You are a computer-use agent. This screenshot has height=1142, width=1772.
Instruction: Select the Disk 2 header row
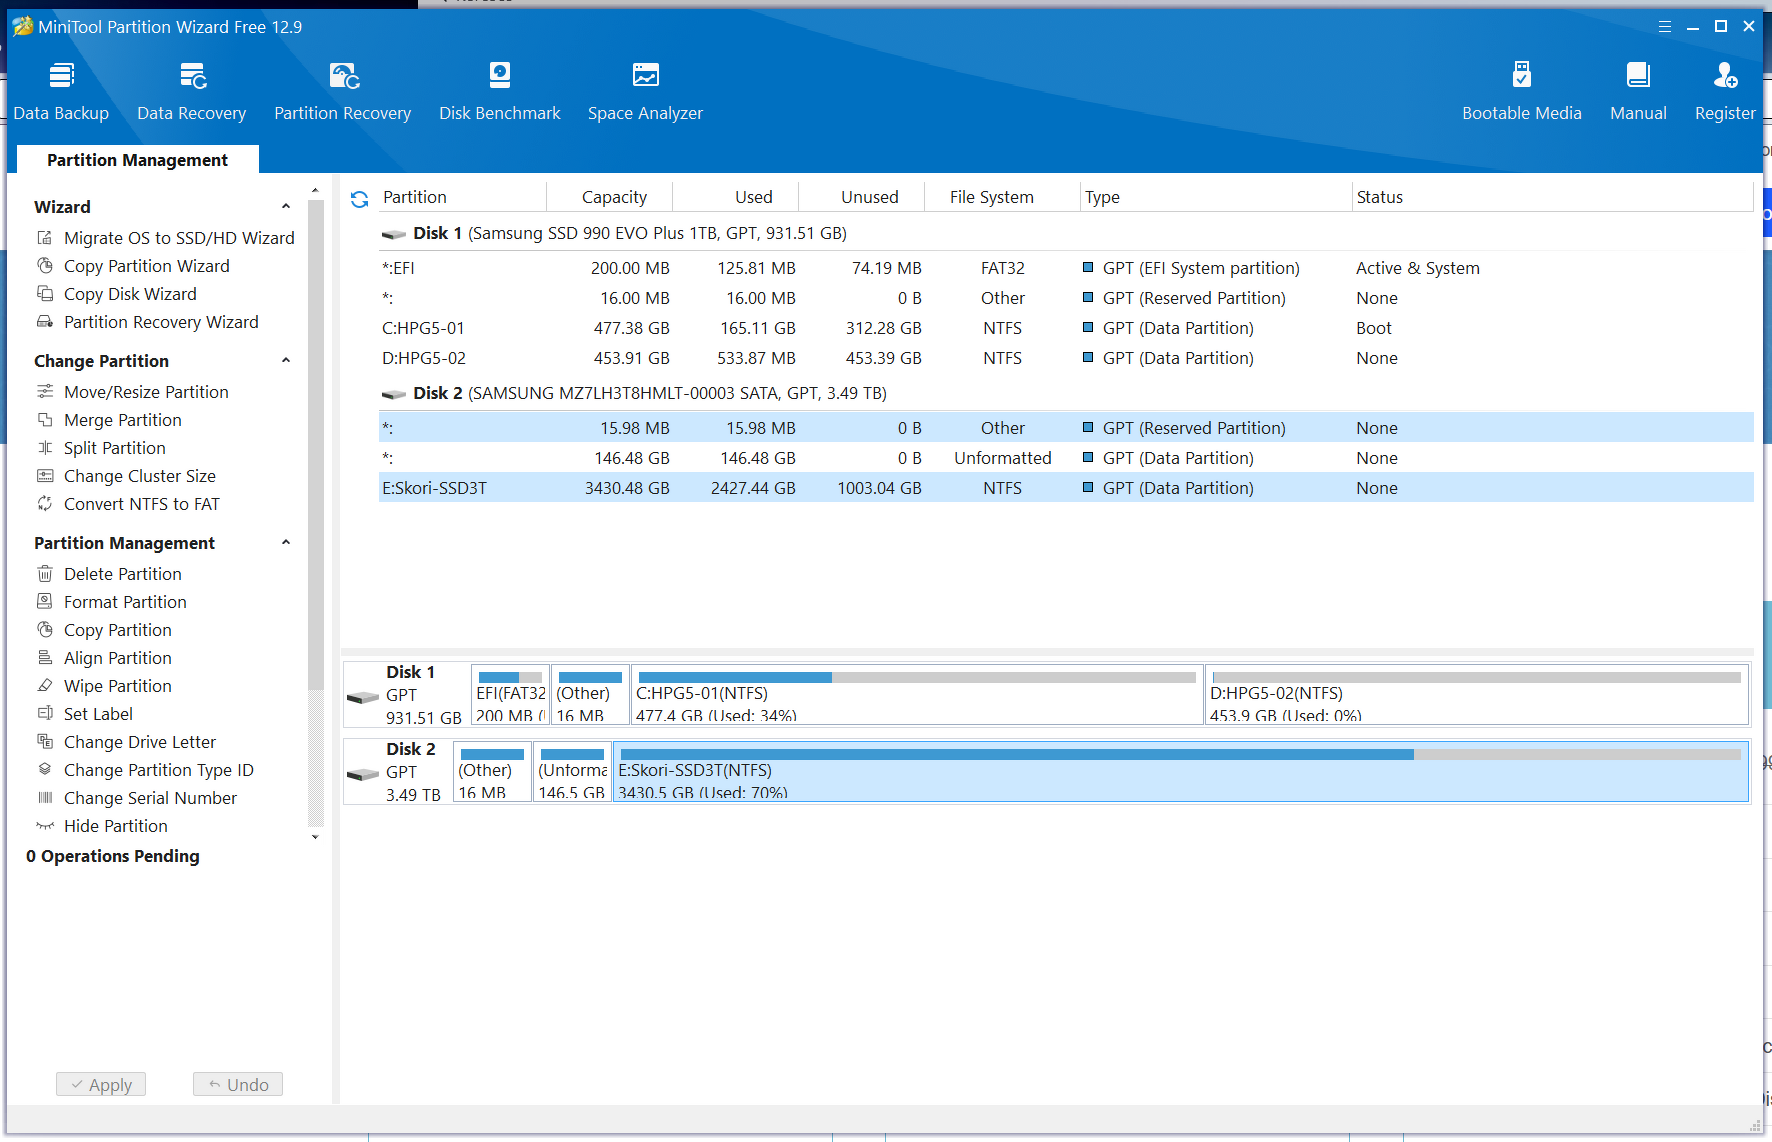point(1066,393)
